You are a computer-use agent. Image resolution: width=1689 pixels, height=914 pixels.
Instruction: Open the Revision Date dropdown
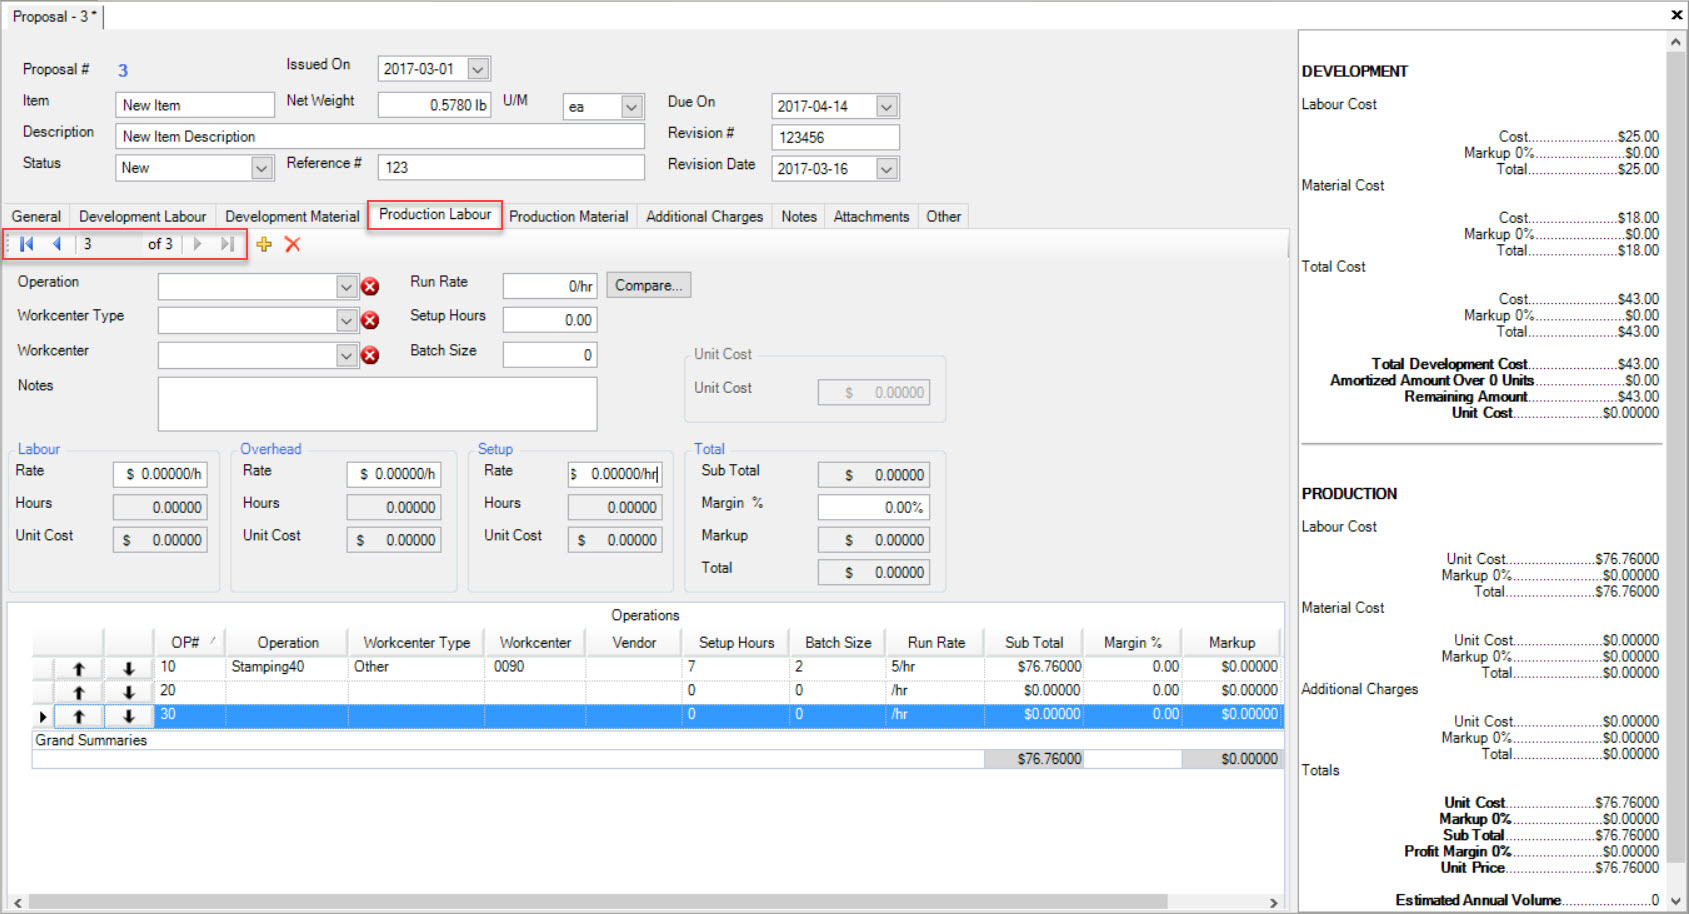pos(886,169)
